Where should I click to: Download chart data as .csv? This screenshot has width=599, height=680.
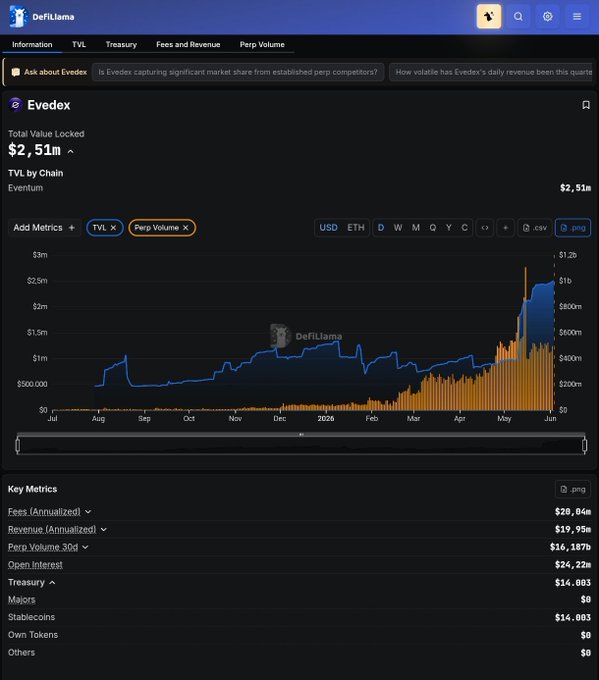[x=535, y=228]
